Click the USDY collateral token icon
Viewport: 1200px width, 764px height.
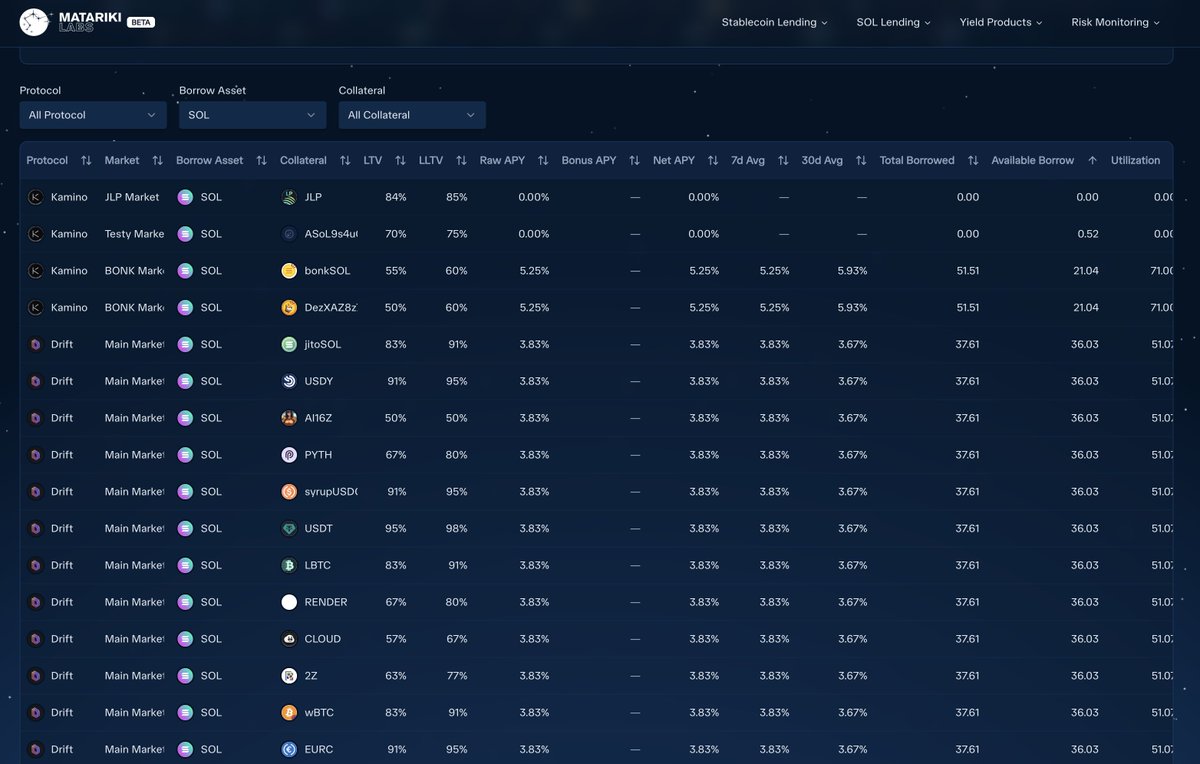tap(289, 381)
